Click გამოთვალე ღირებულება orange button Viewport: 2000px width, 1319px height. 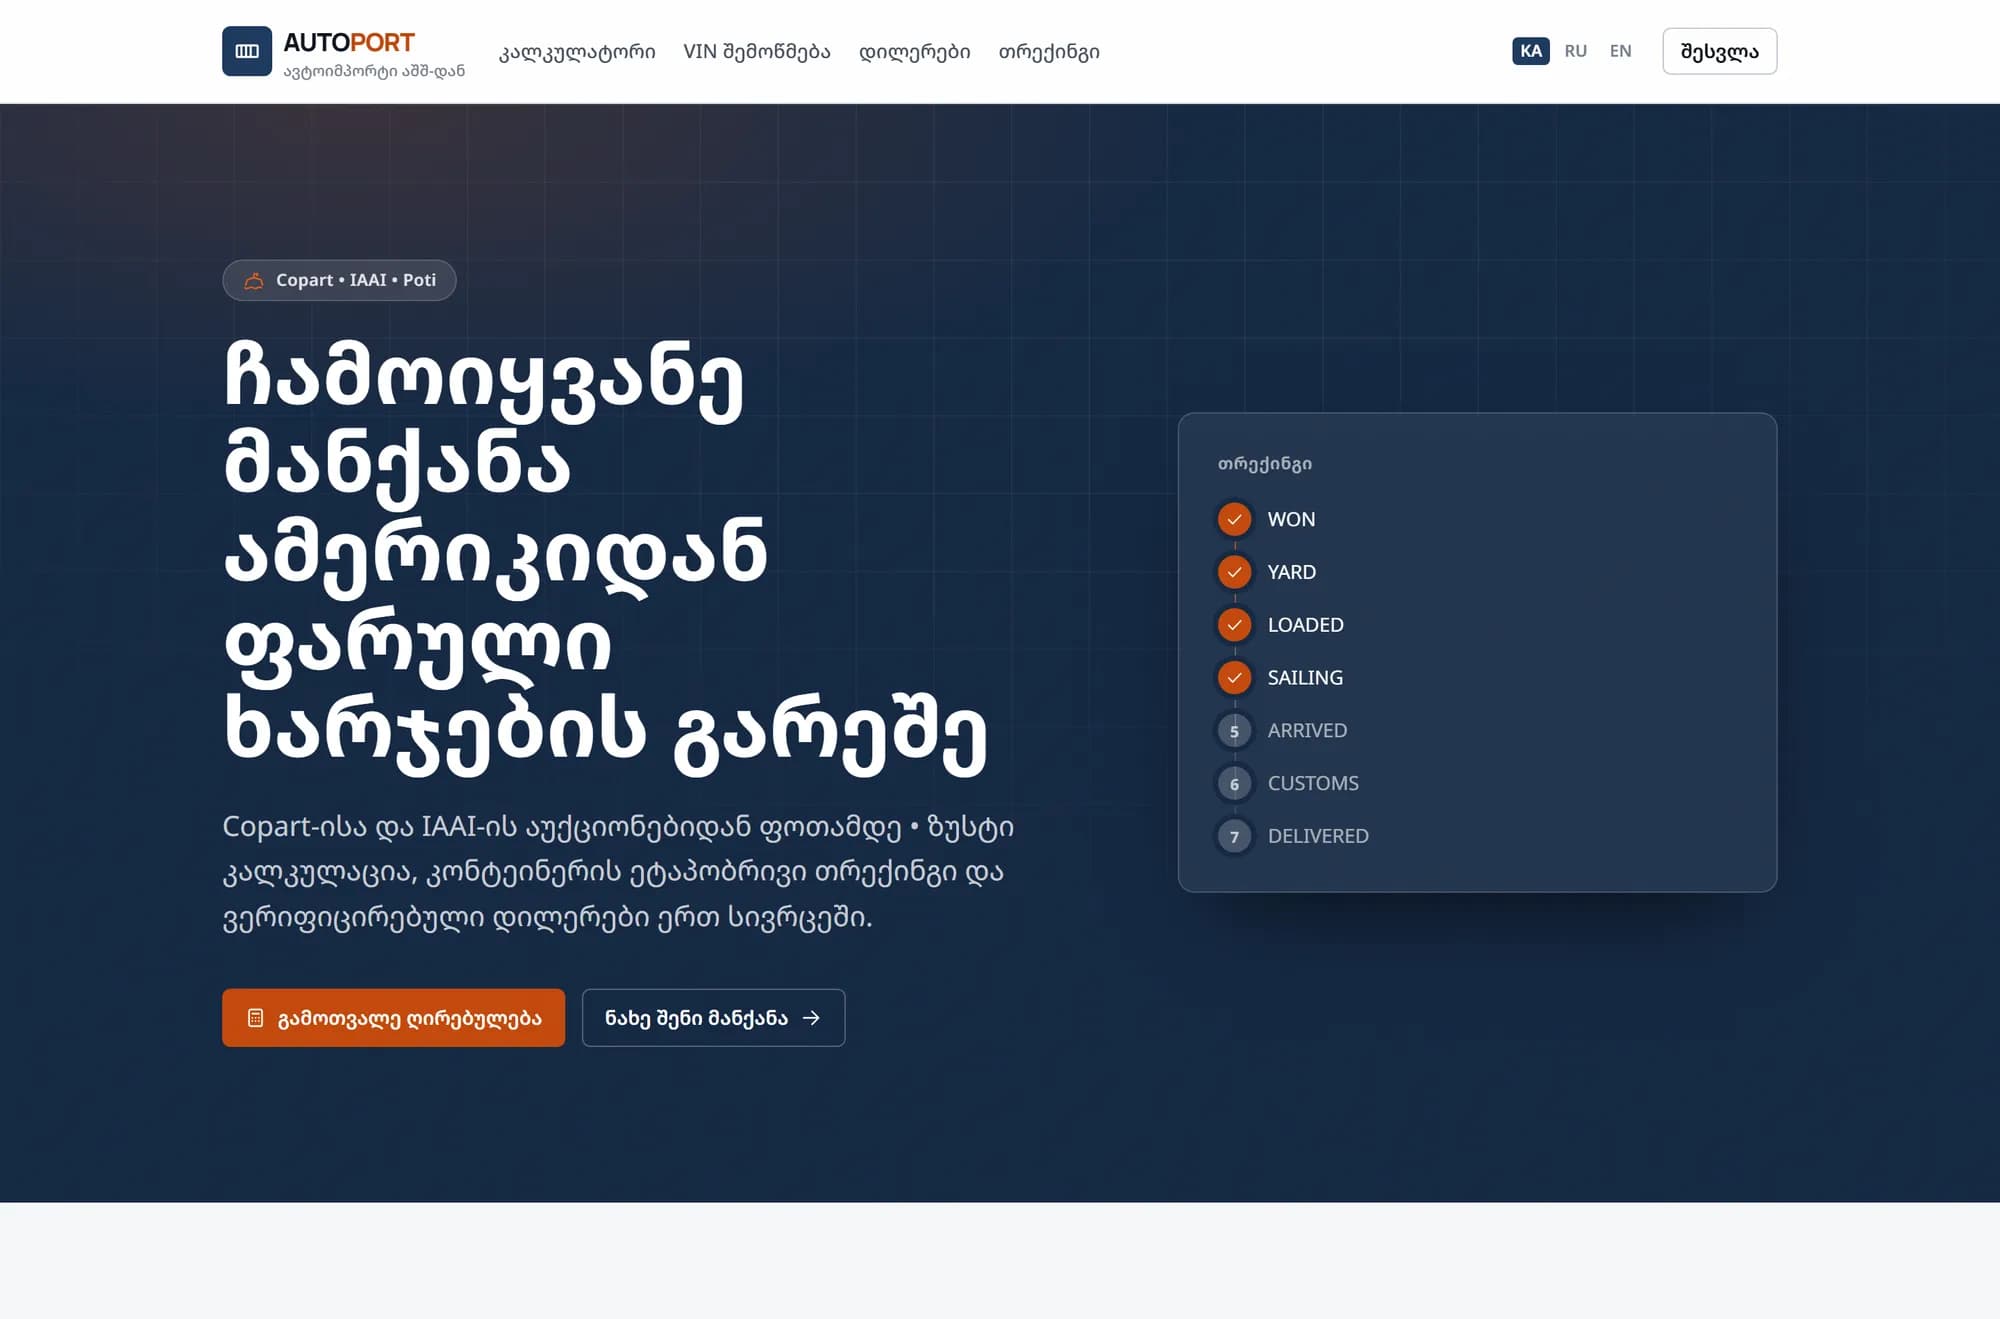tap(393, 1018)
